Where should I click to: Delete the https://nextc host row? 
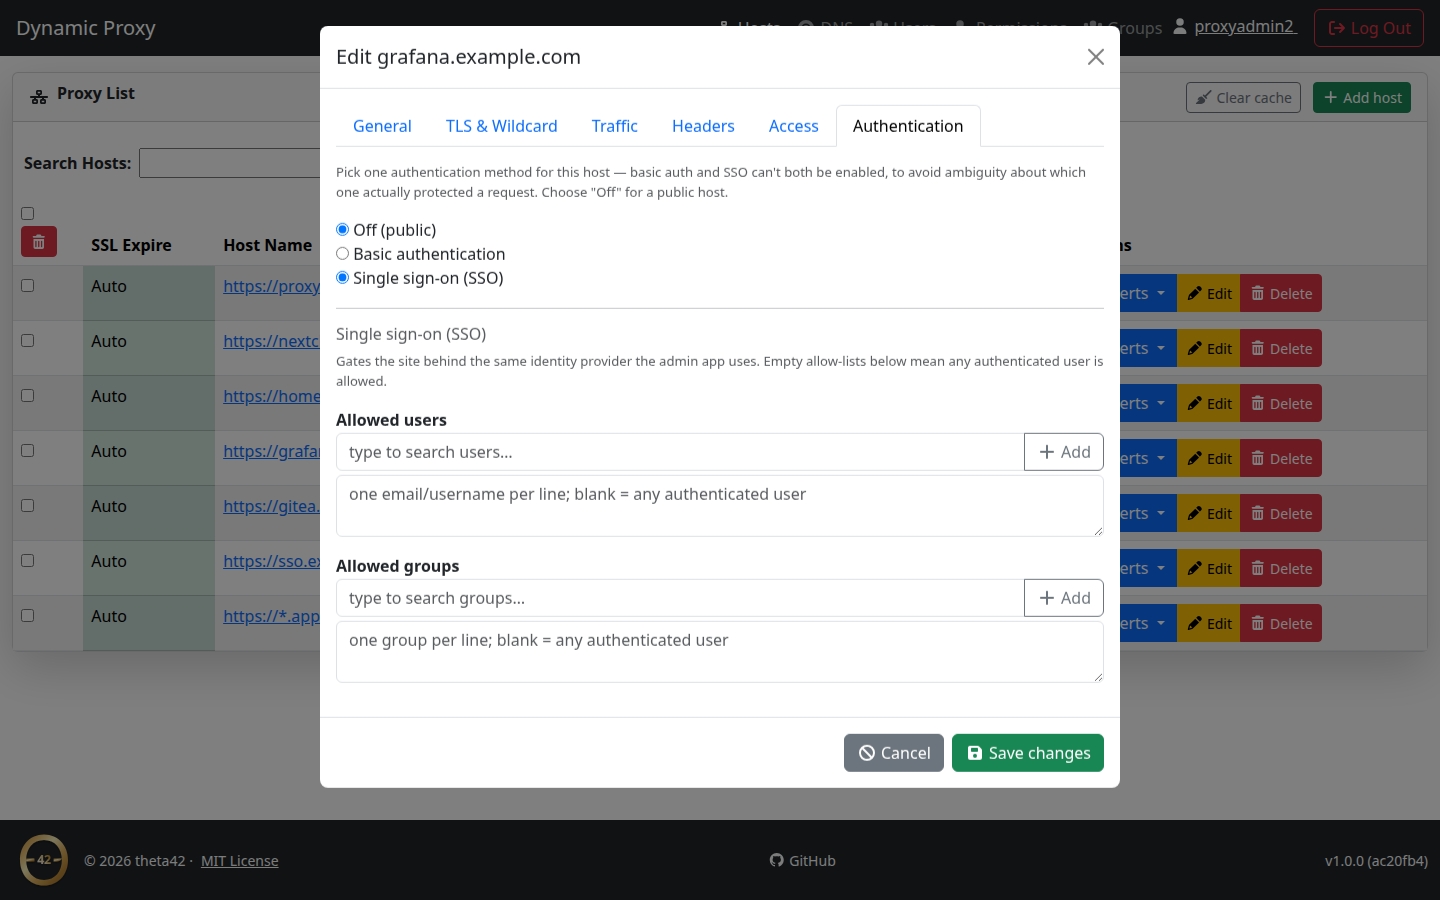(x=1281, y=348)
